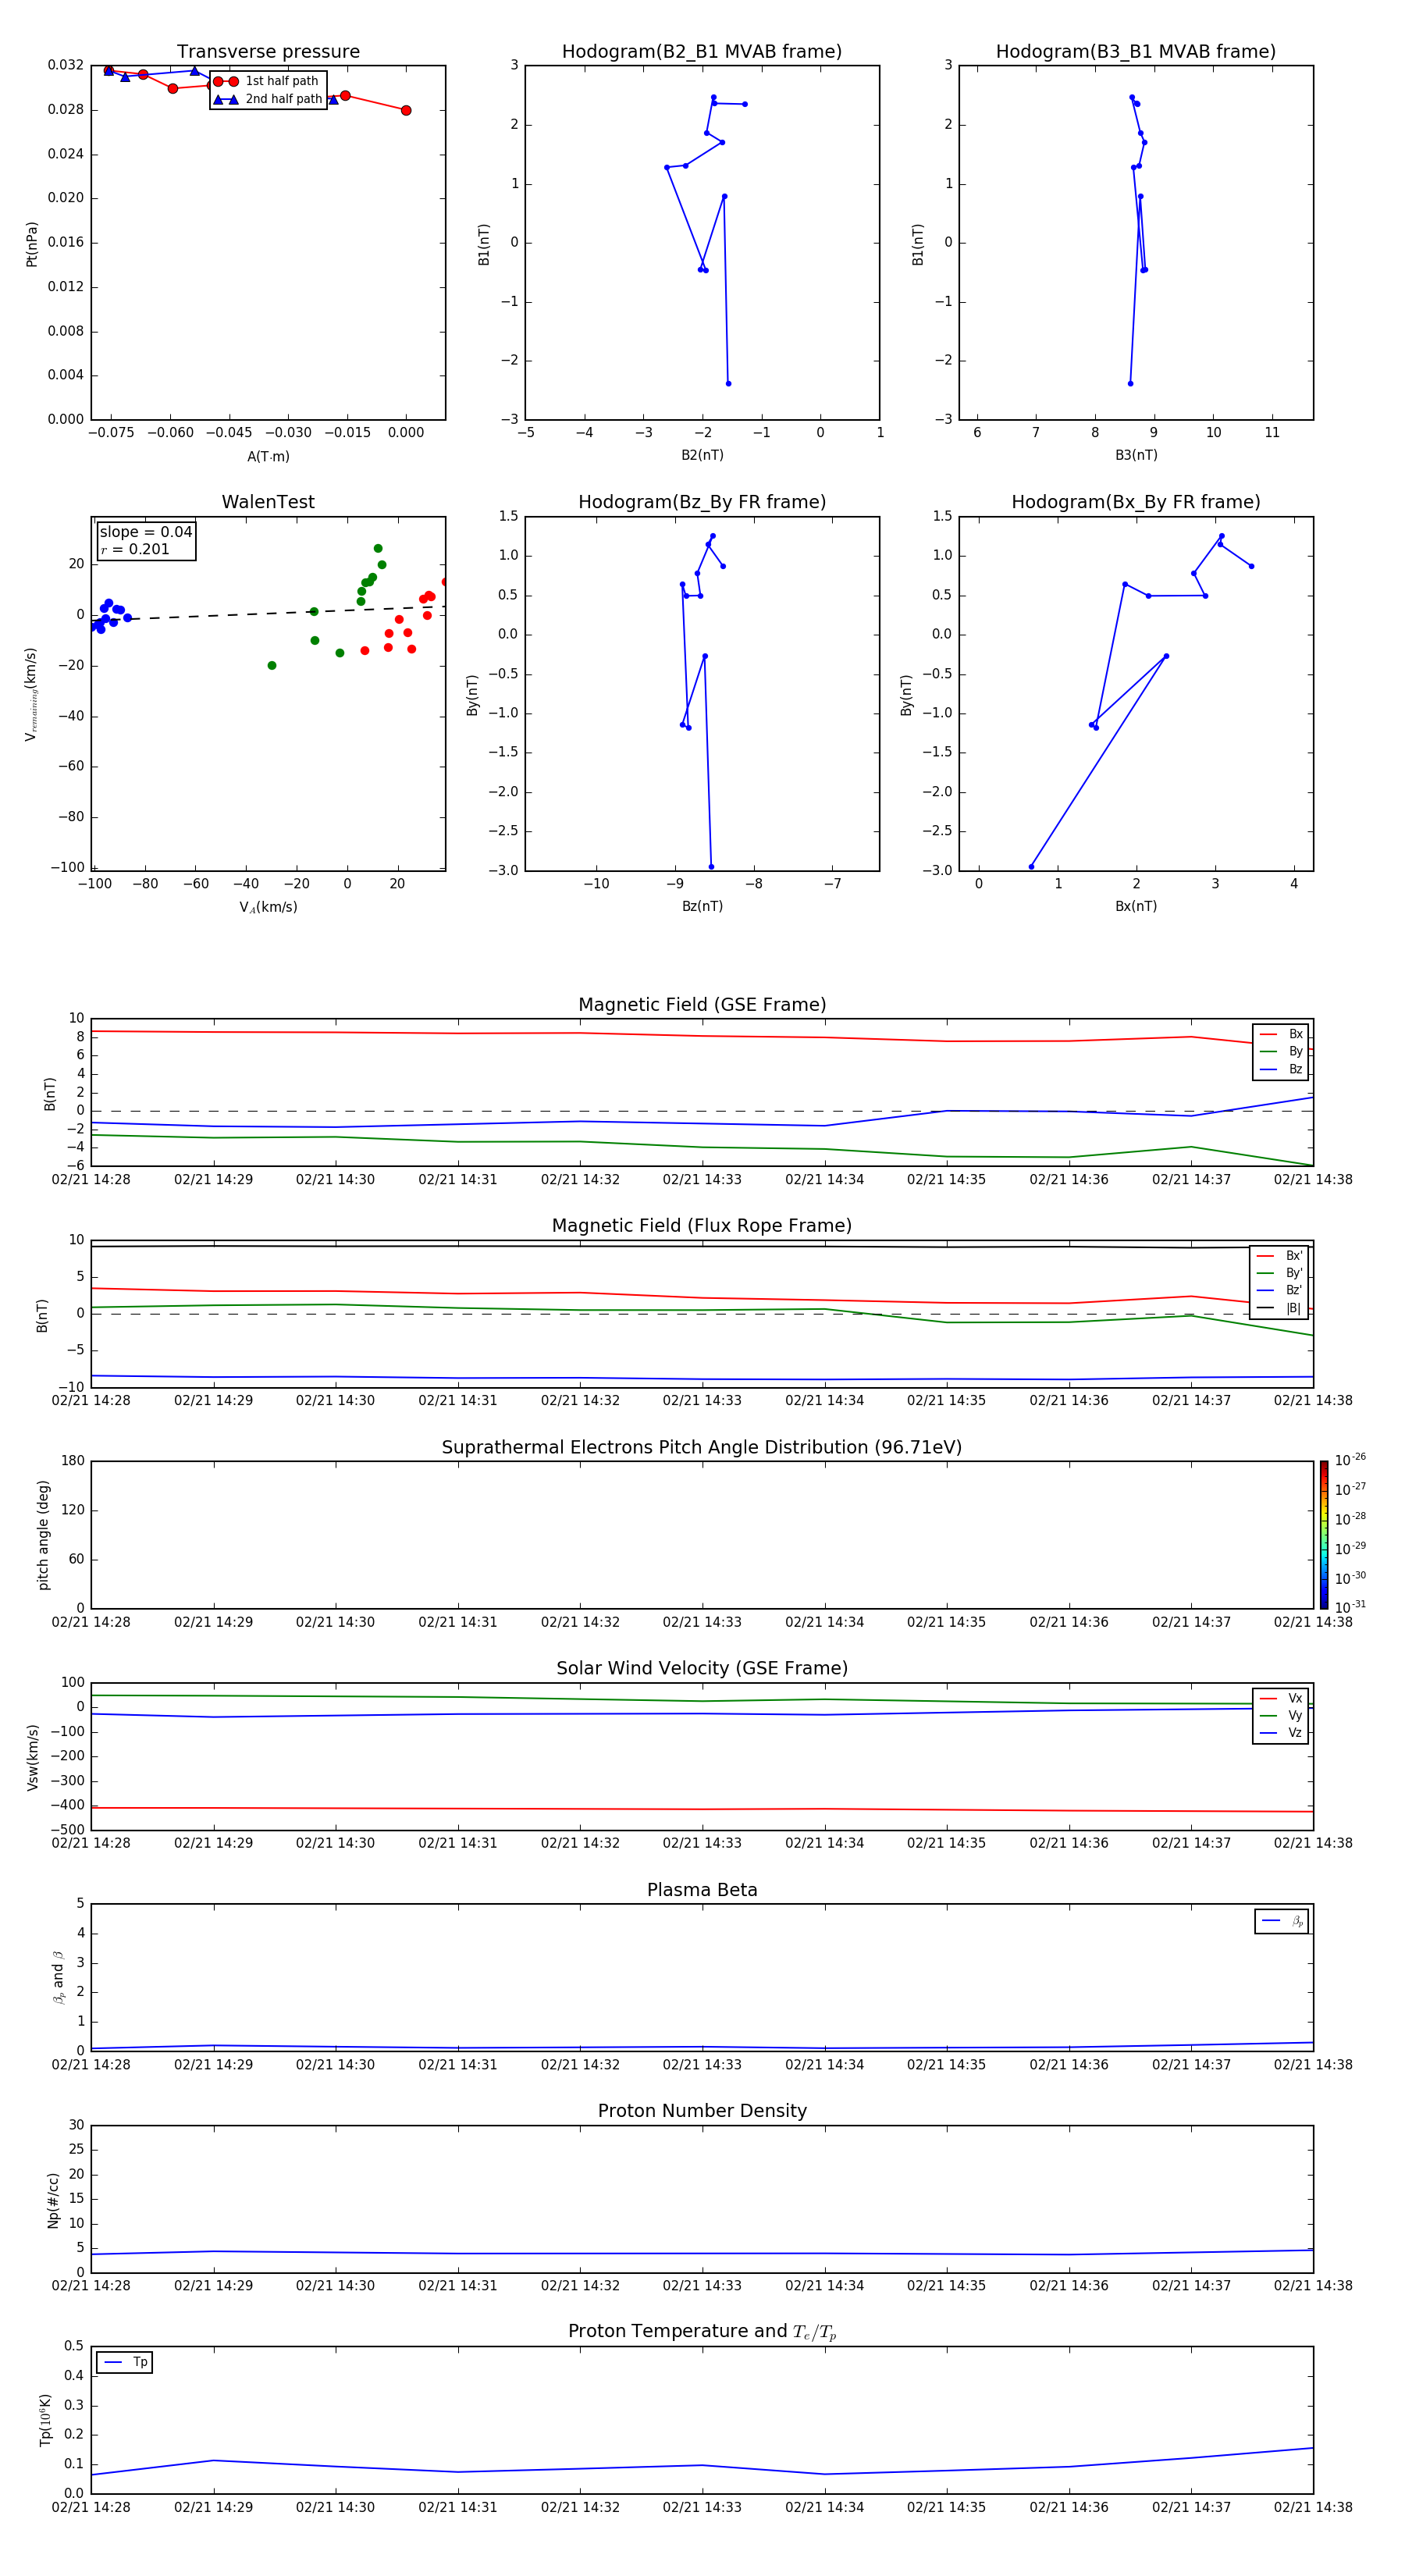Click '02/21 14:28' tick under GSE magnetic field plot
Screen dimensions: 1405x2576
tap(91, 1180)
